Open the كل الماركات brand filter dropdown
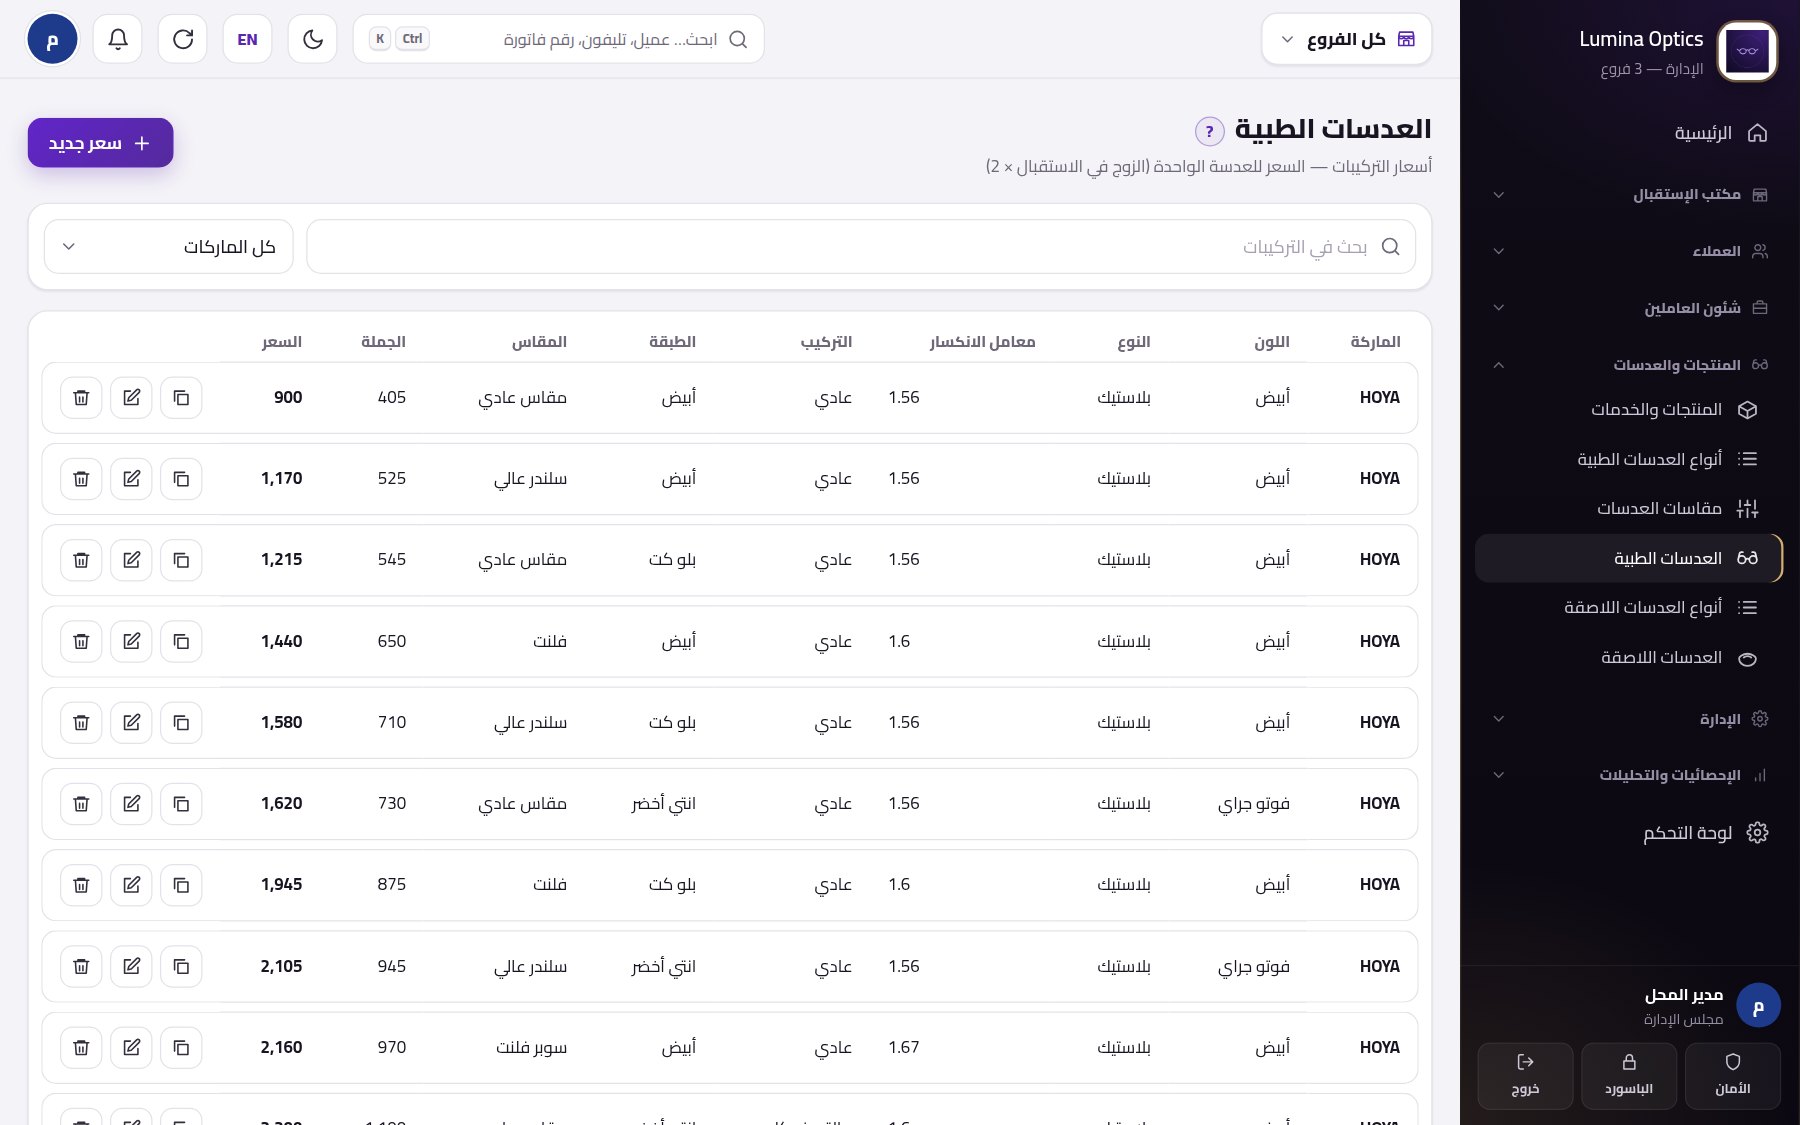Screen dimensions: 1800x1125 tap(169, 247)
